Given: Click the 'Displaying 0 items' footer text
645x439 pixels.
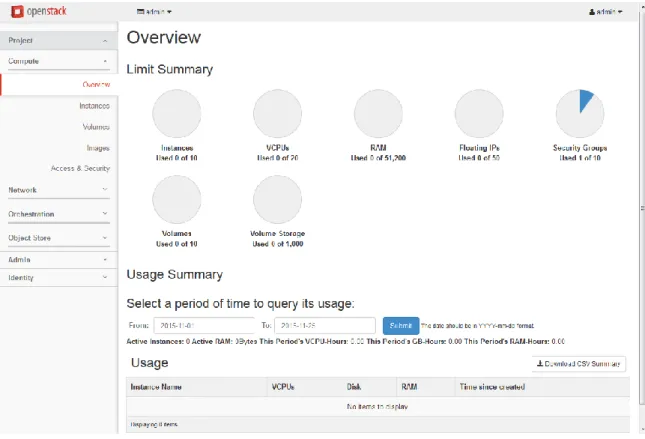Looking at the screenshot, I should click(154, 424).
